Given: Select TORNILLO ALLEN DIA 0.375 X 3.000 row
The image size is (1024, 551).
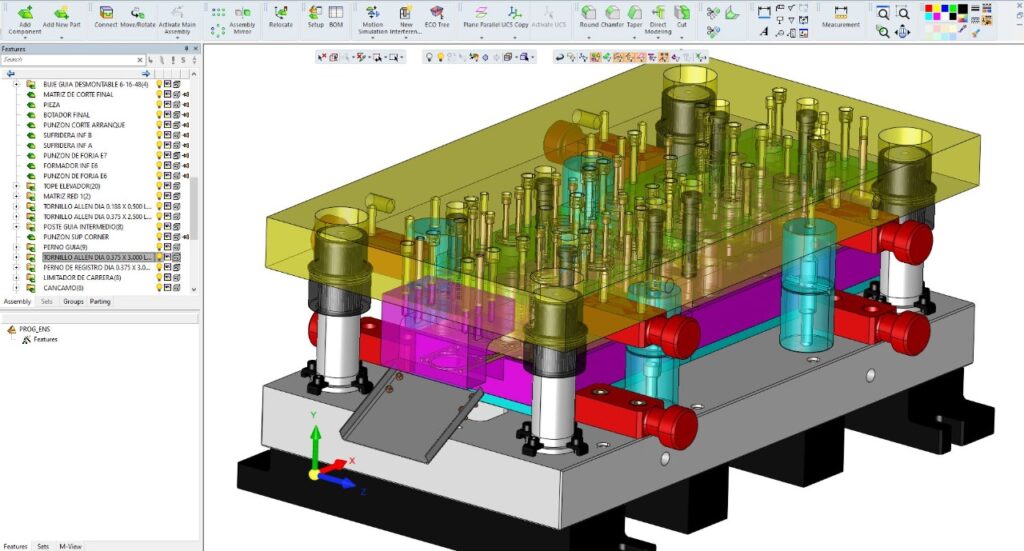Looking at the screenshot, I should click(x=97, y=257).
